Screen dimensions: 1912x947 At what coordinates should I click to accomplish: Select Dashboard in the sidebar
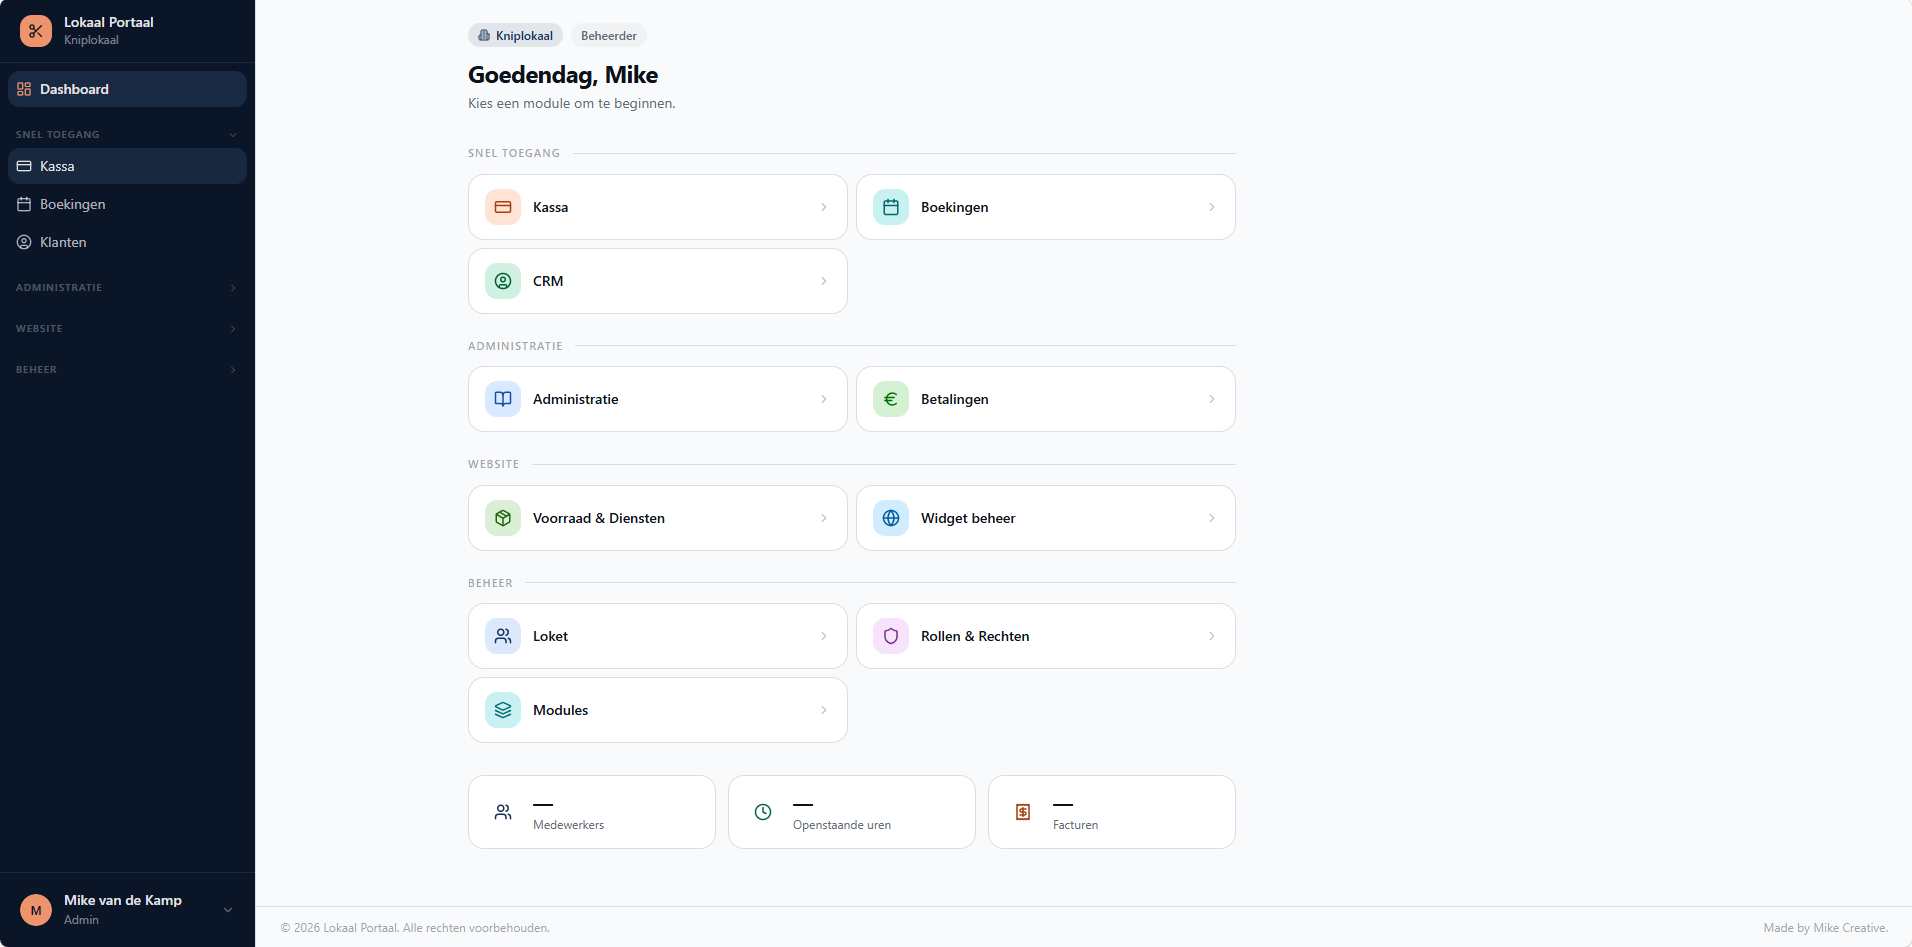click(x=127, y=89)
